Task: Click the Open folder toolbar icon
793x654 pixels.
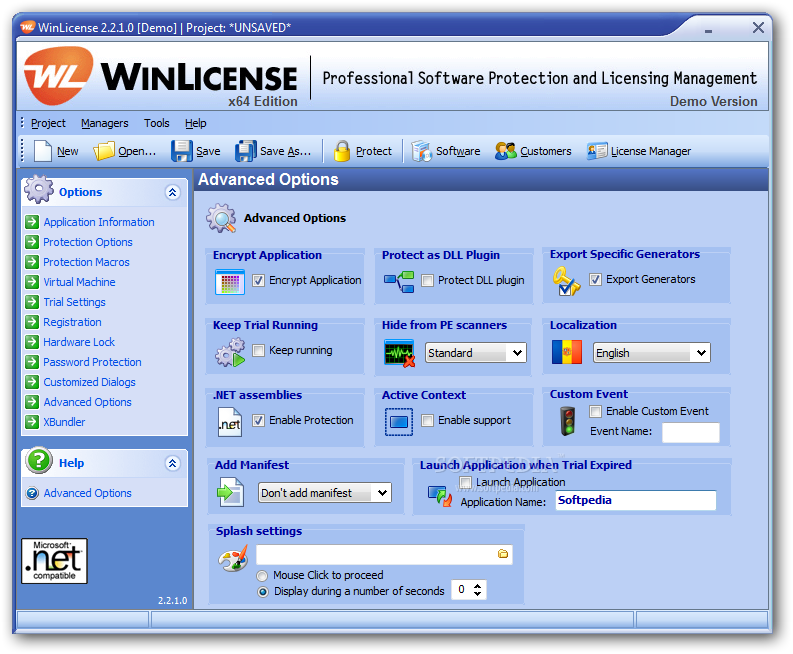Action: coord(104,151)
